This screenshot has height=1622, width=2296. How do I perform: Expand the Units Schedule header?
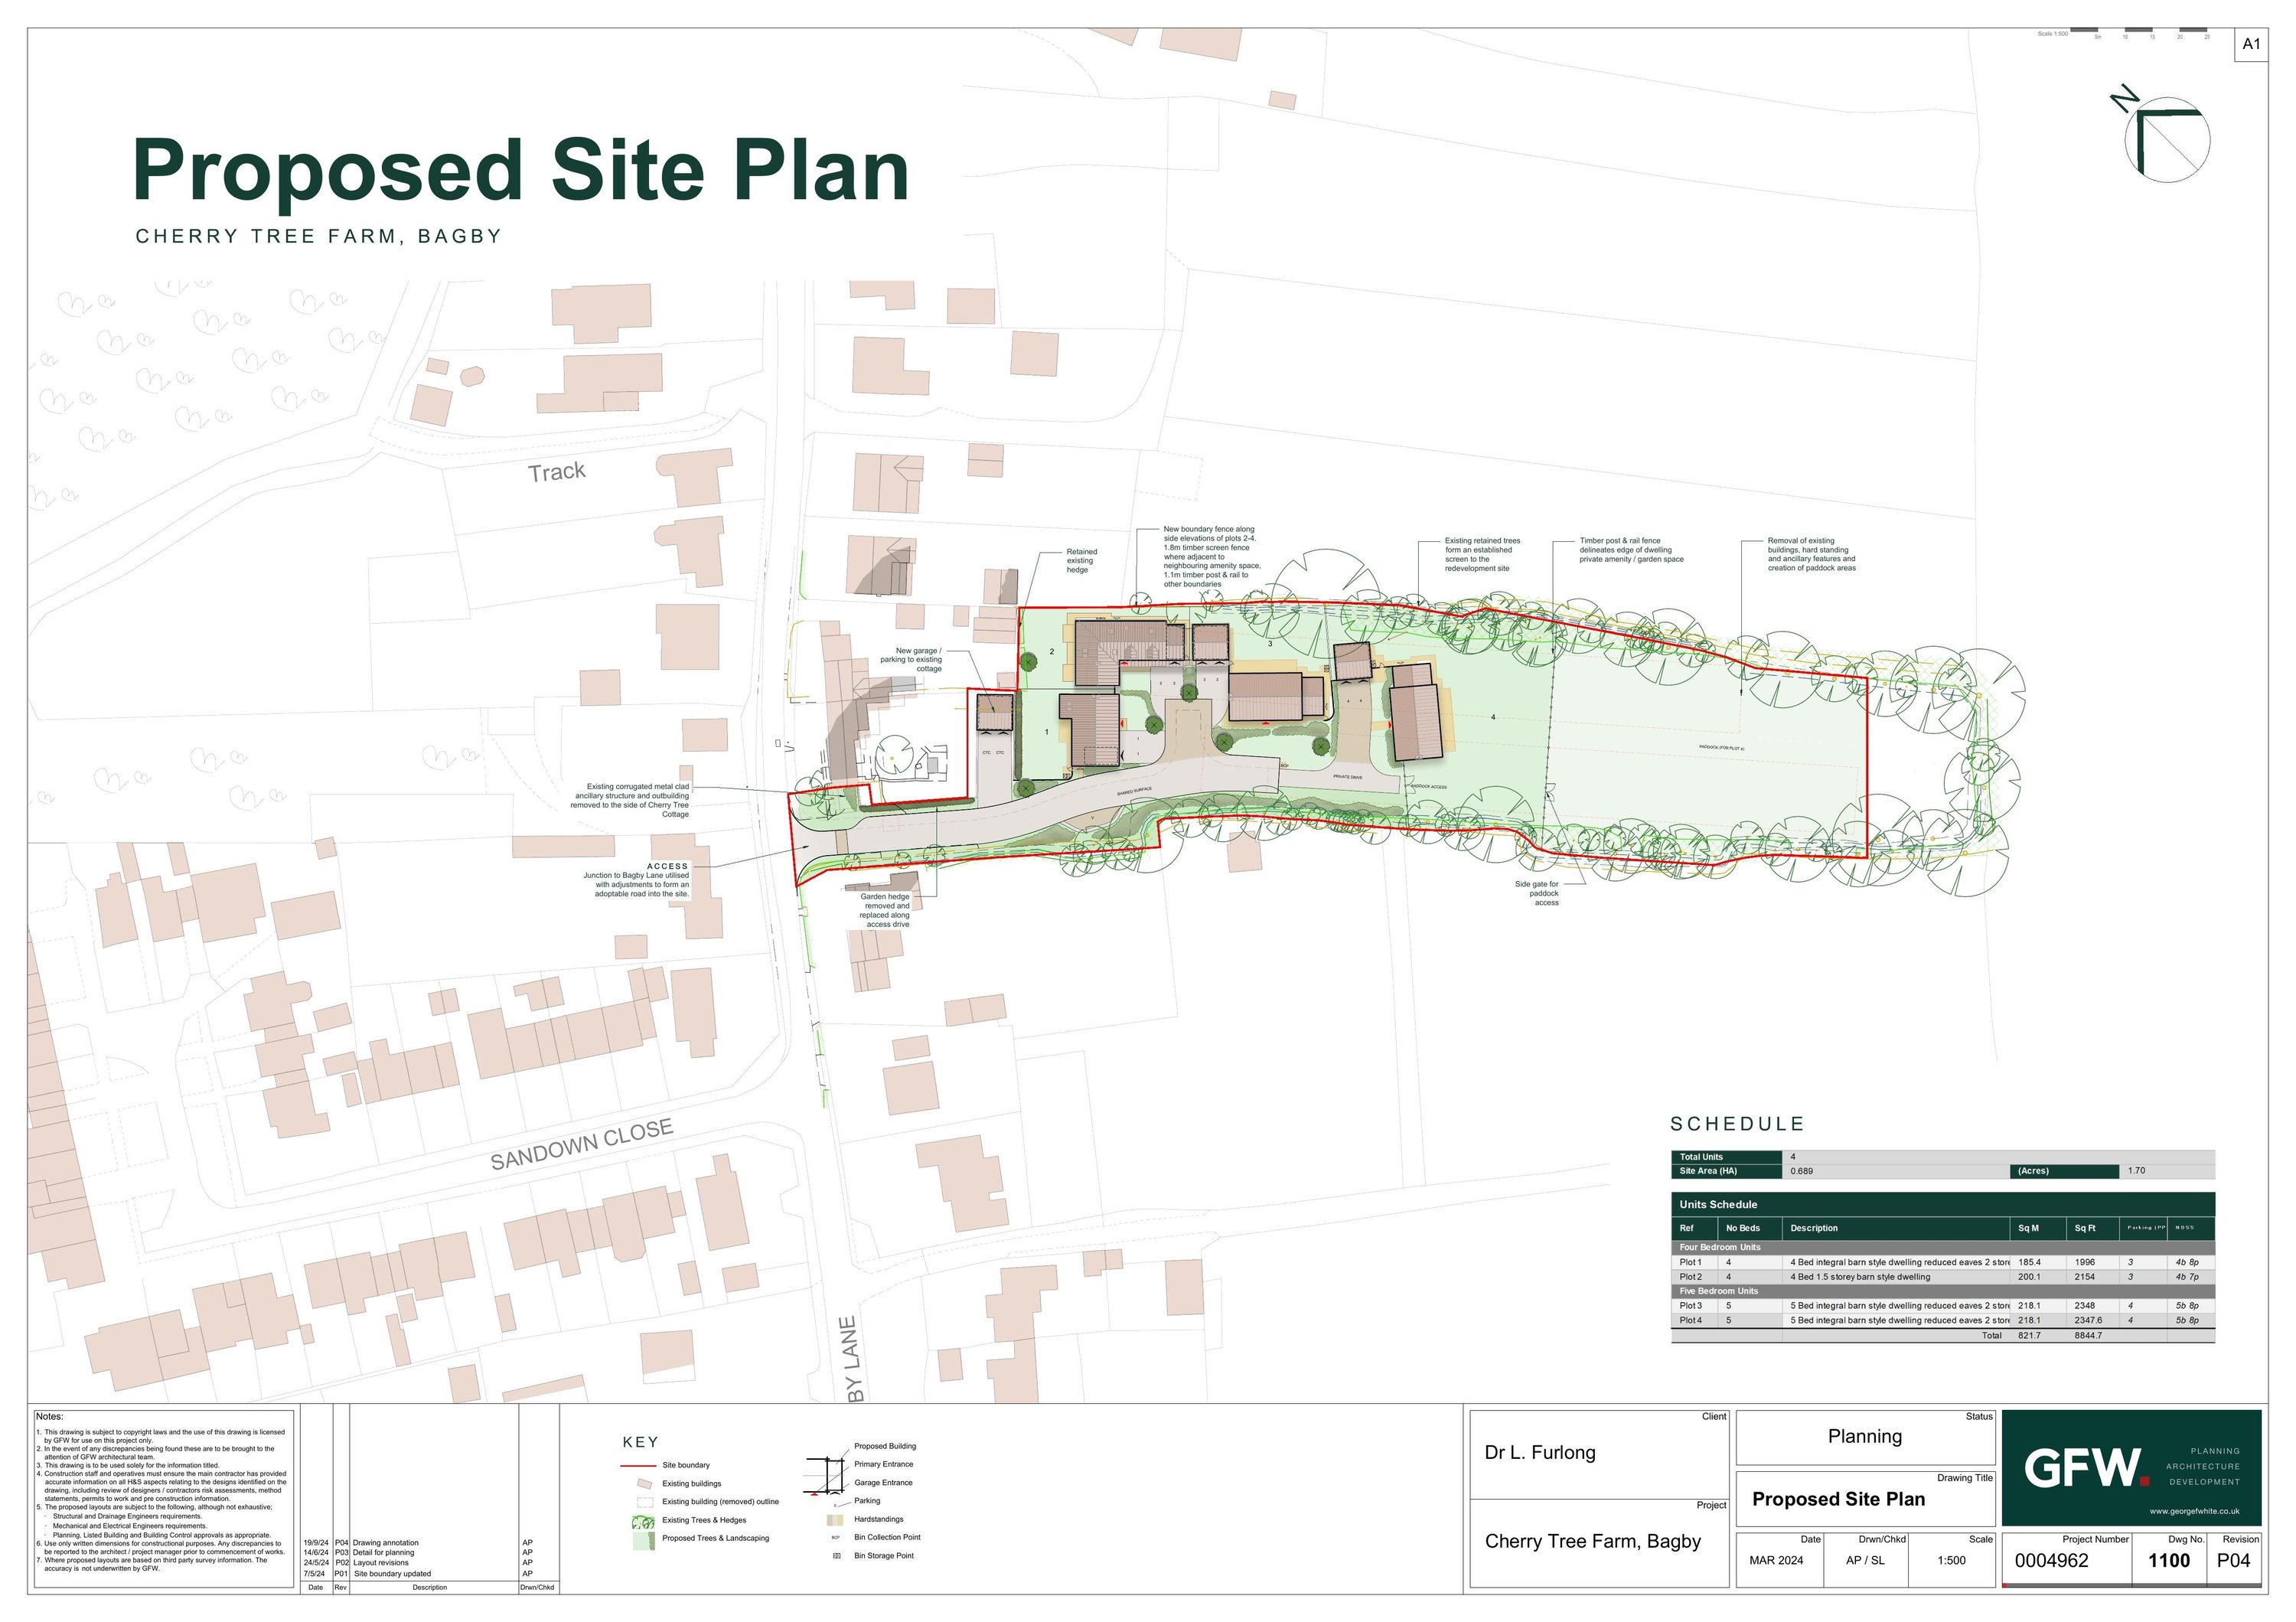pos(1720,1205)
